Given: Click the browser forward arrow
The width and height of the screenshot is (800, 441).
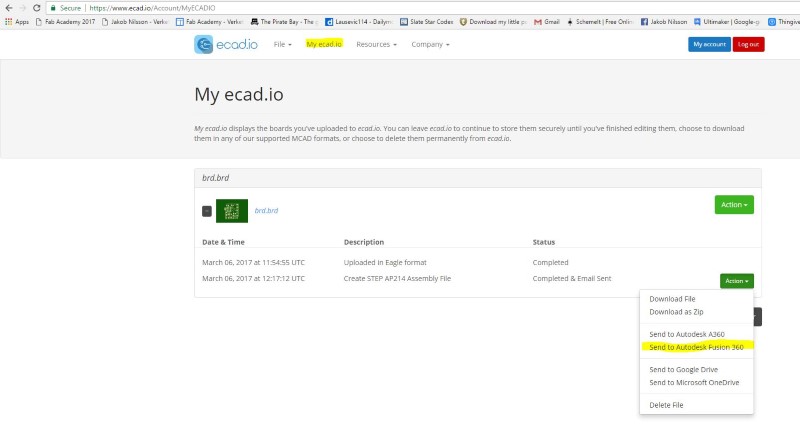Looking at the screenshot, I should click(x=22, y=8).
